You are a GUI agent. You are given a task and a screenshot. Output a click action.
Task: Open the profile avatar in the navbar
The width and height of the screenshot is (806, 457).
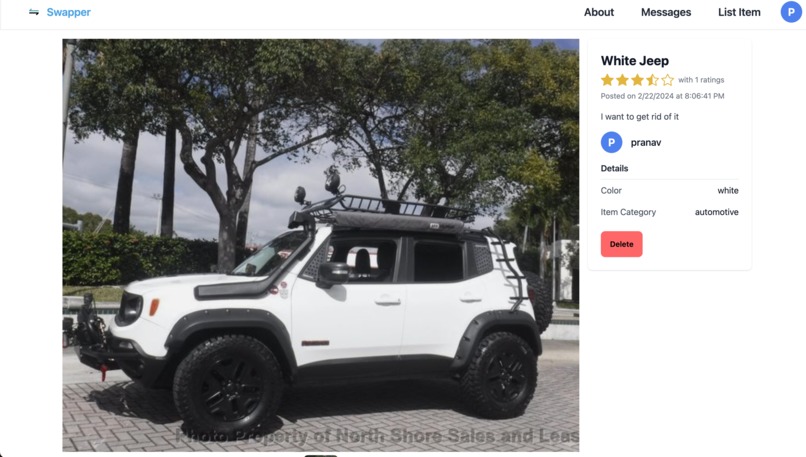[791, 12]
